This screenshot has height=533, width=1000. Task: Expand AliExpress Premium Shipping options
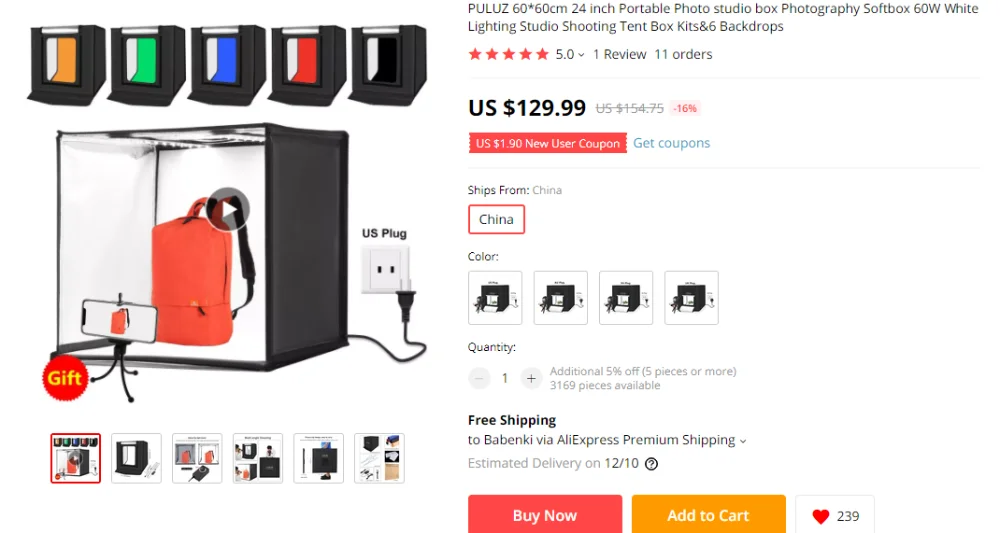pos(743,441)
